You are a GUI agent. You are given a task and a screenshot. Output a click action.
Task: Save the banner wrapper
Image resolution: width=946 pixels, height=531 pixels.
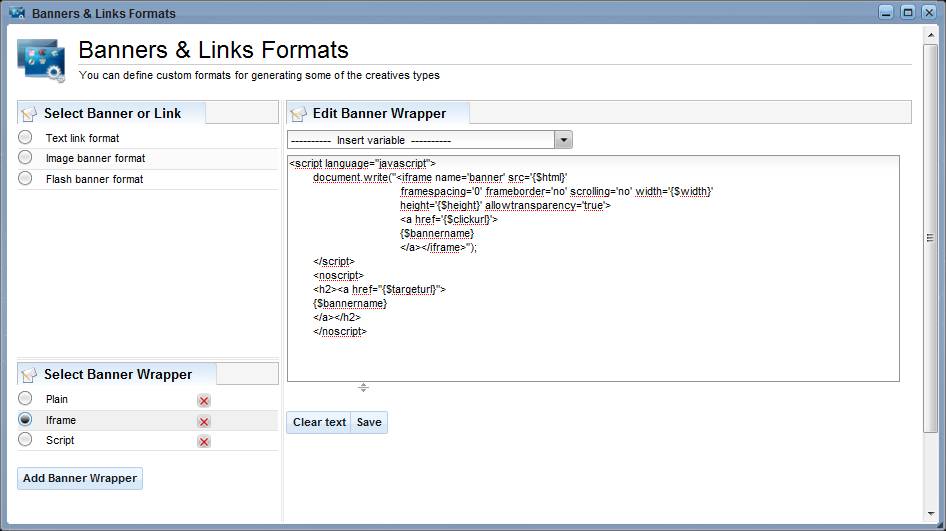pos(369,422)
